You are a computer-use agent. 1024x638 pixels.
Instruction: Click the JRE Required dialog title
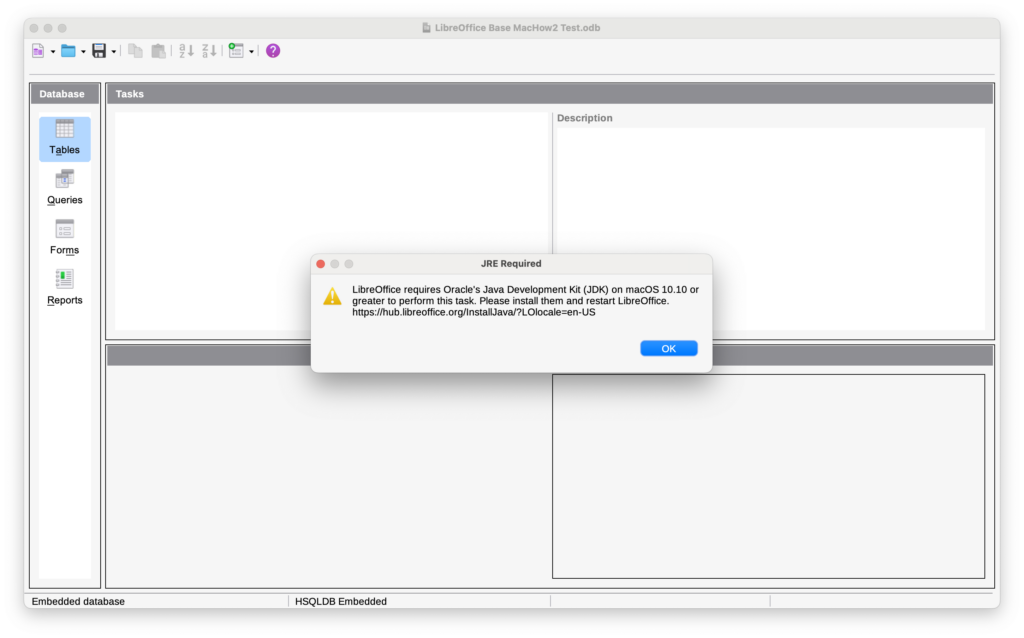[511, 264]
